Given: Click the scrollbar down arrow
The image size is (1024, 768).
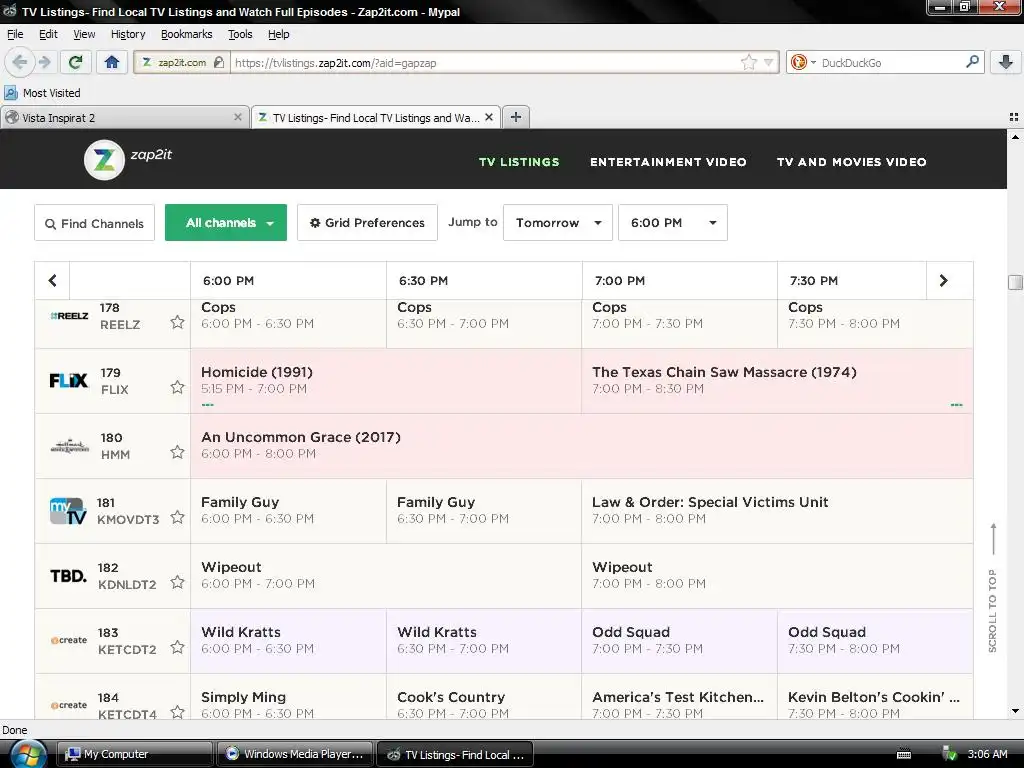Looking at the screenshot, I should pos(1015,711).
